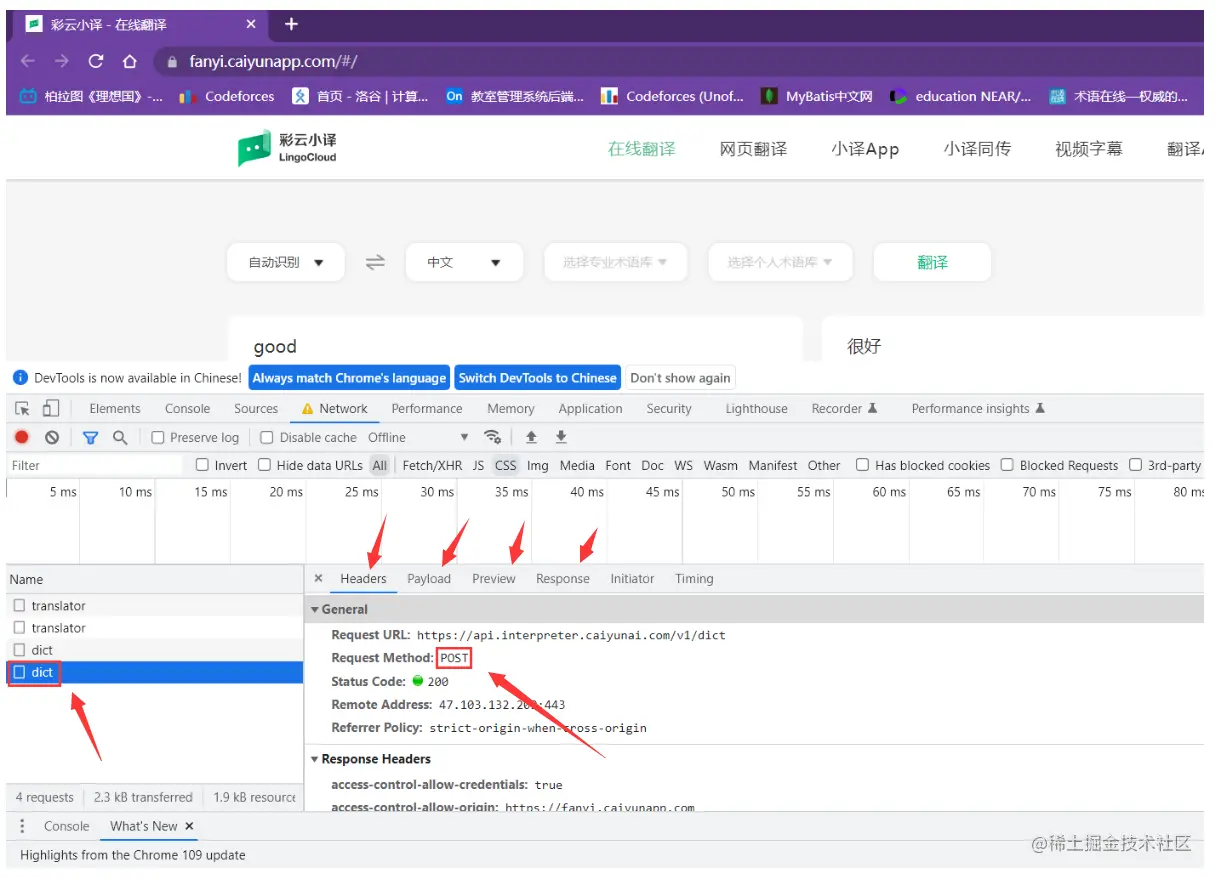
Task: Open the 选择专业术语库 dropdown
Action: [x=615, y=262]
